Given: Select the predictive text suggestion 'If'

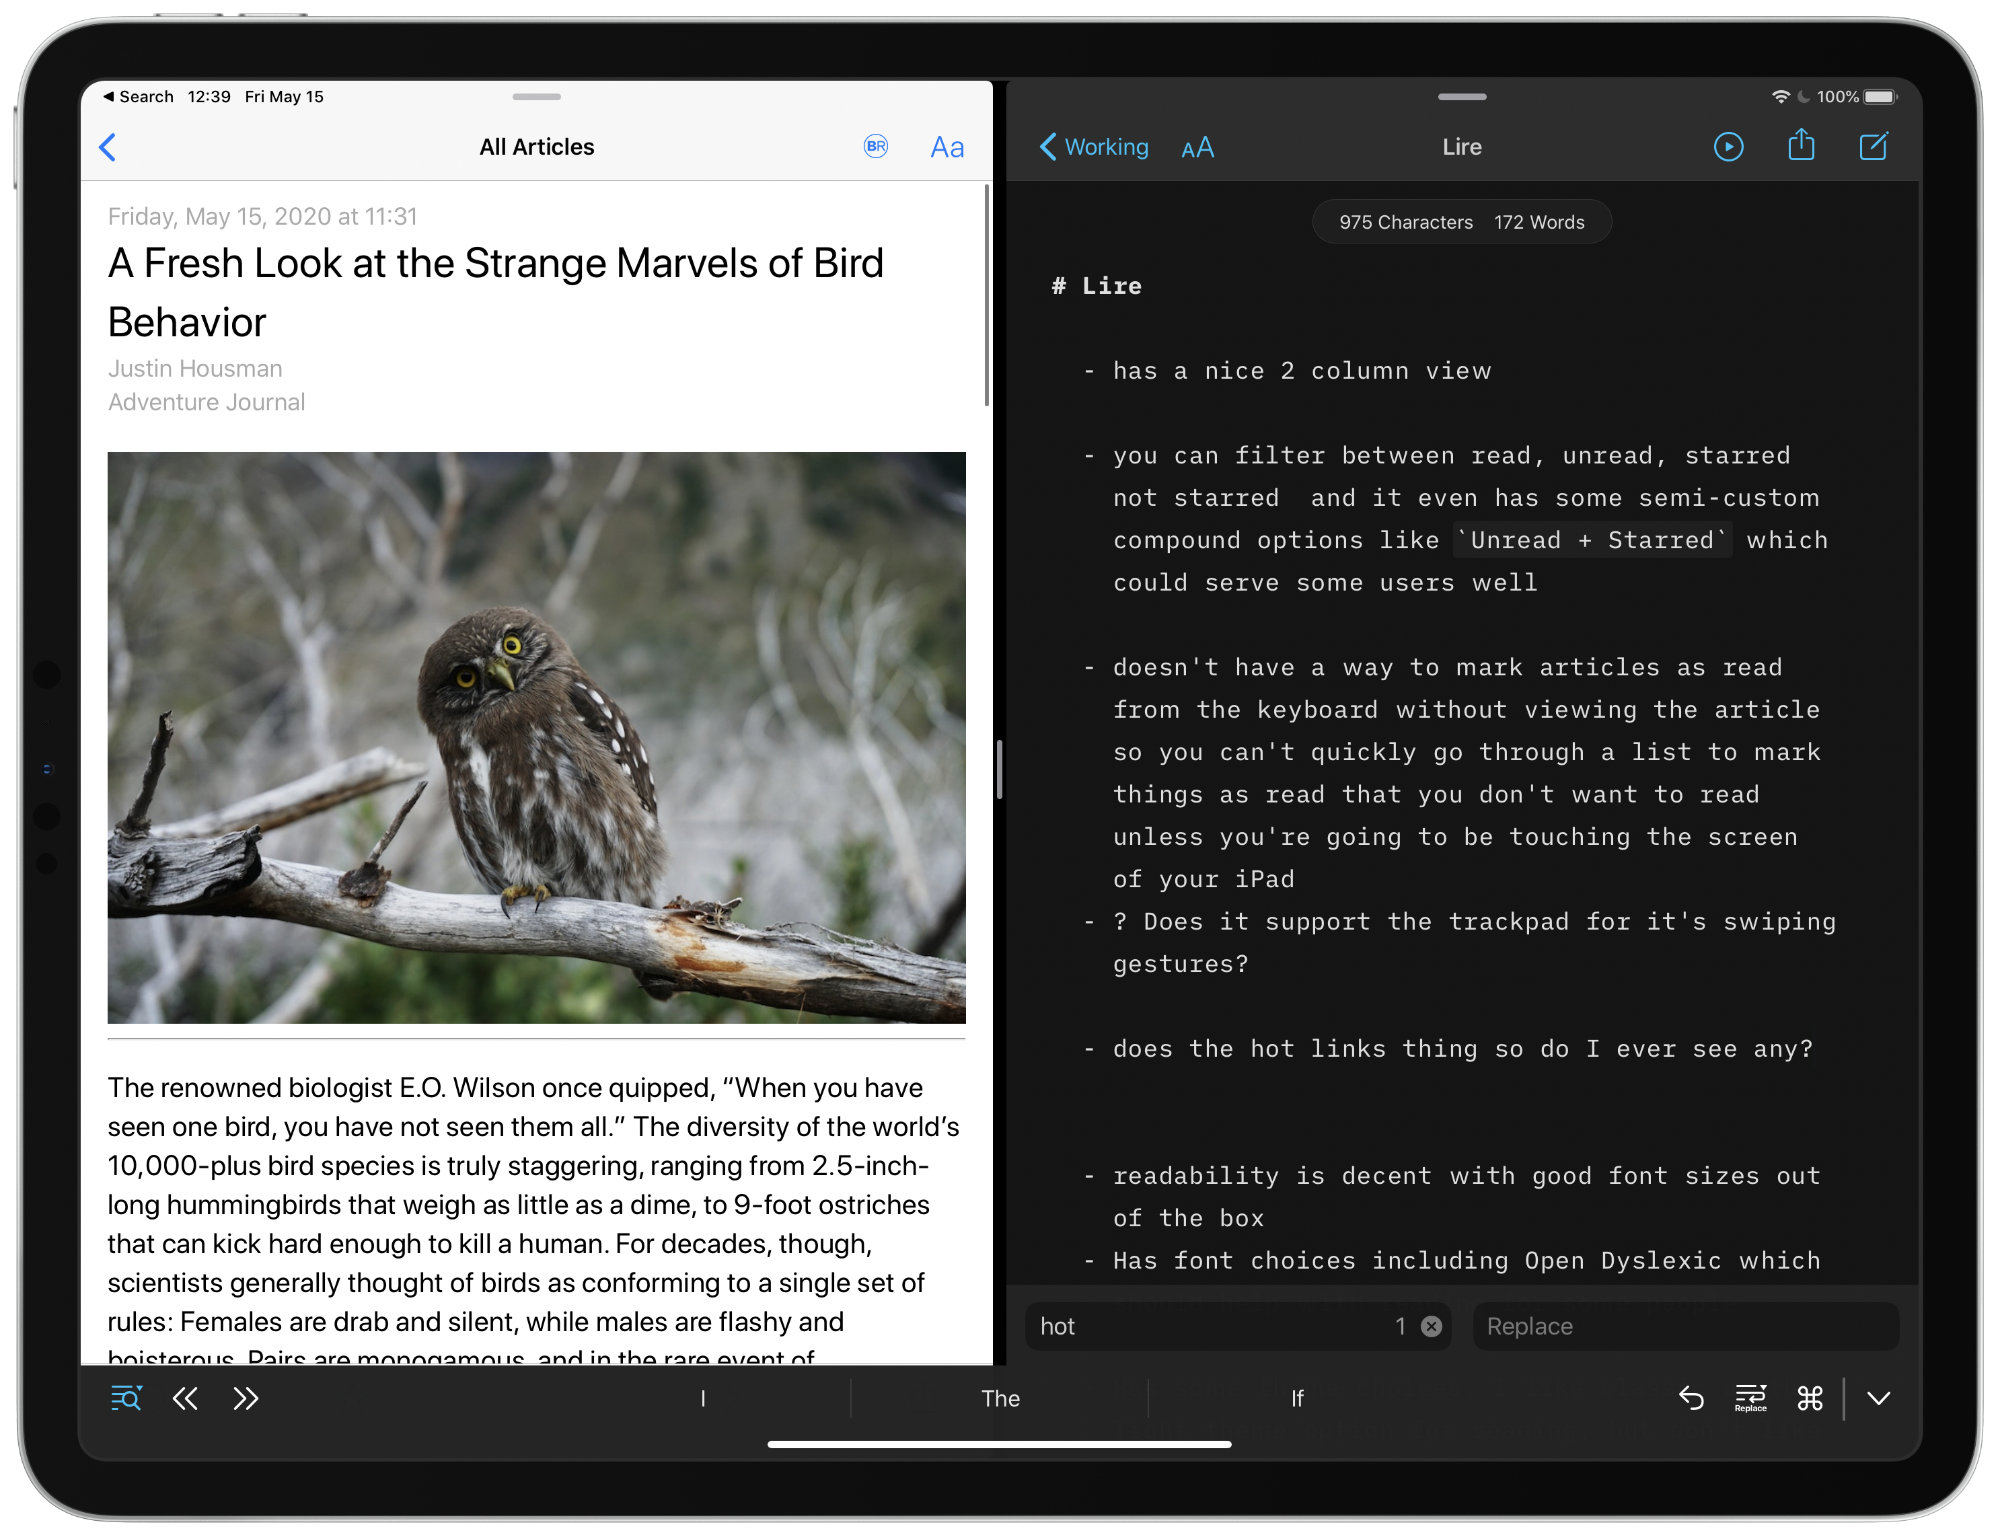Looking at the screenshot, I should pos(1297,1399).
